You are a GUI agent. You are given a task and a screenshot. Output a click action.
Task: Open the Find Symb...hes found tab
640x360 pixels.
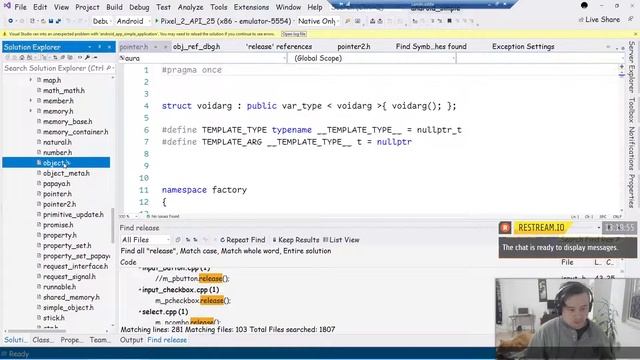point(431,47)
